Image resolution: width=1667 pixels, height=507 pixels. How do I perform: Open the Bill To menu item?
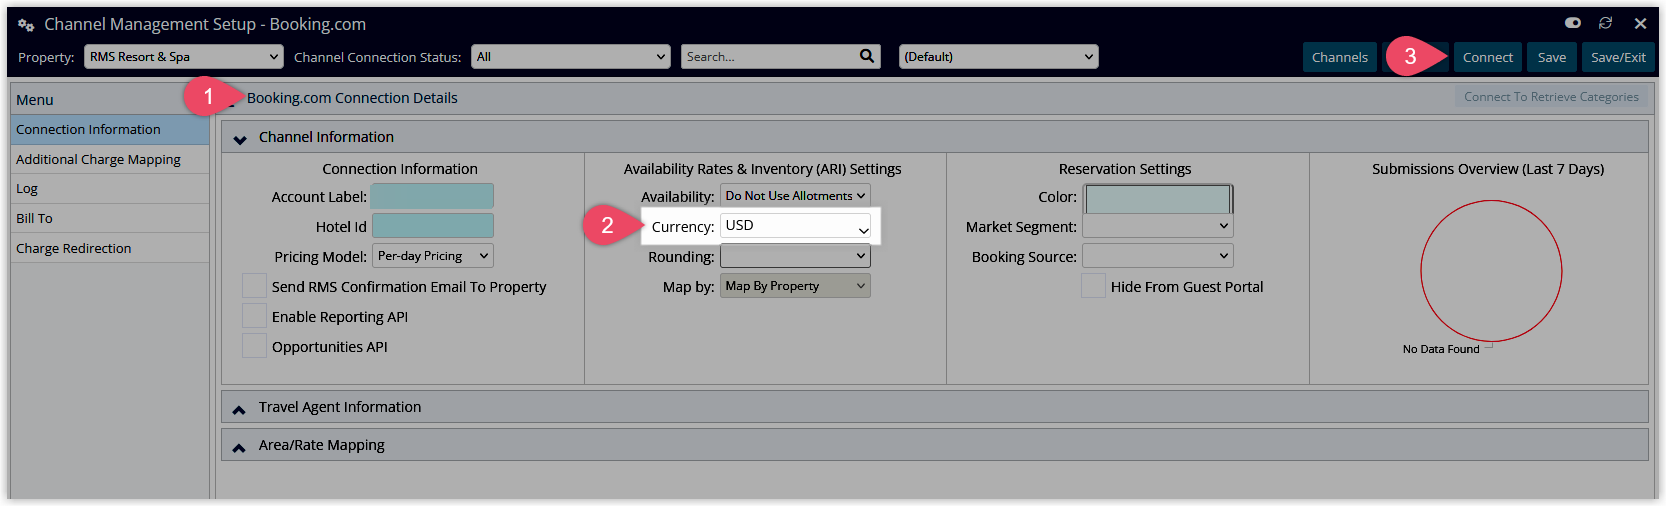[110, 218]
